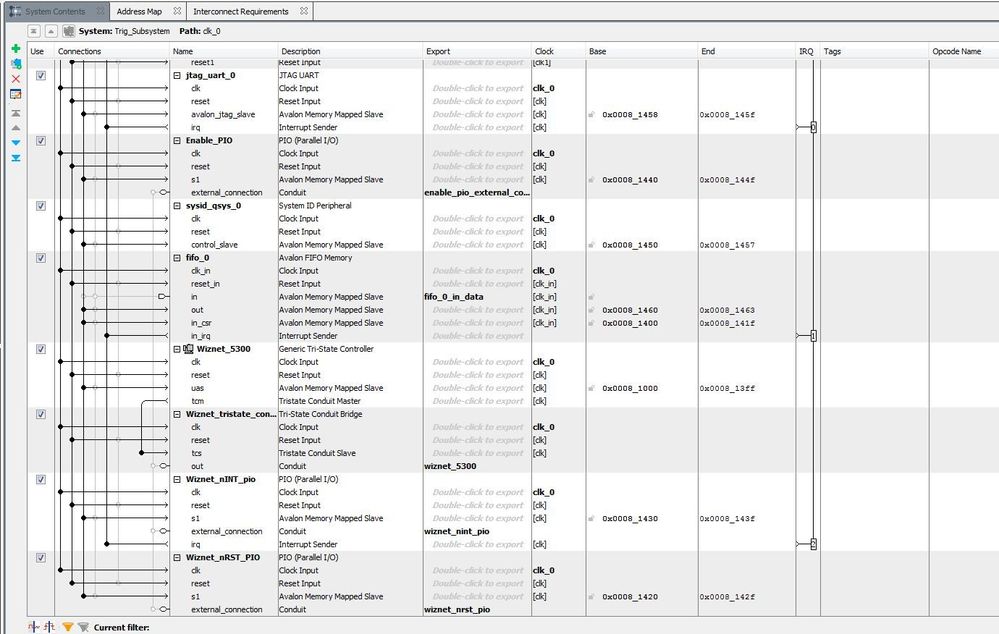Collapse the Wiznet_5300 component tree
999x634 pixels.
177,349
